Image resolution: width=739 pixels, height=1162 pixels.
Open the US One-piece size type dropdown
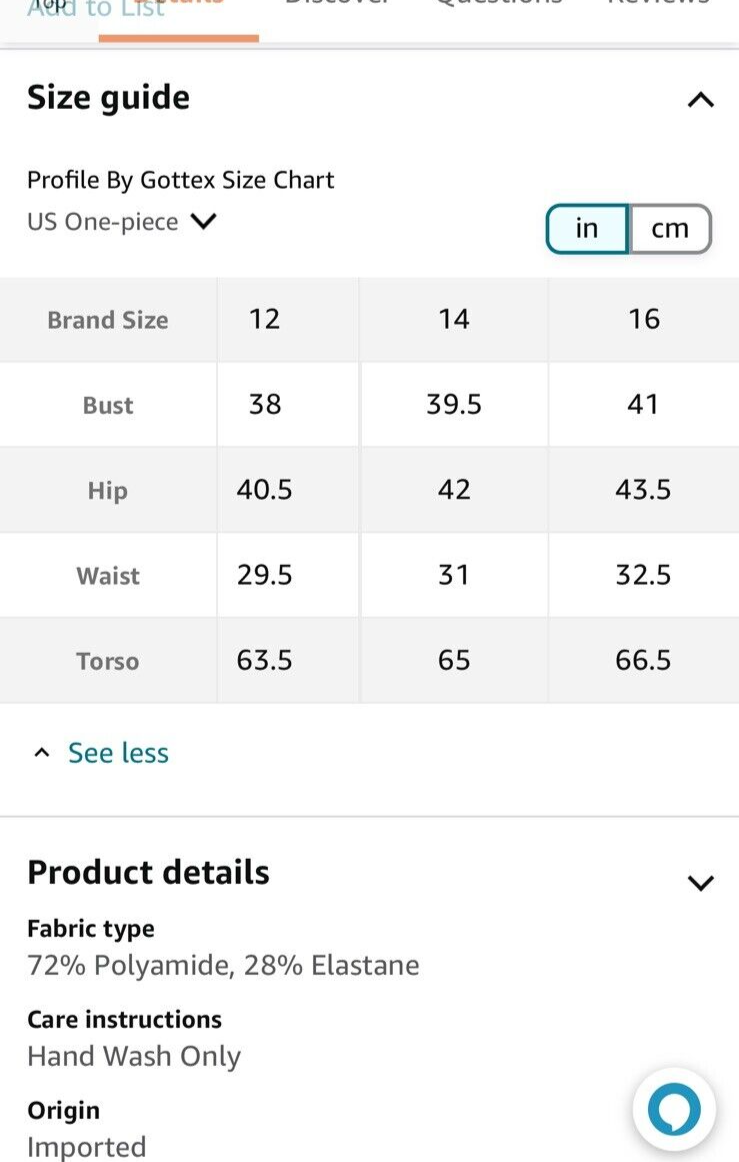[x=122, y=222]
